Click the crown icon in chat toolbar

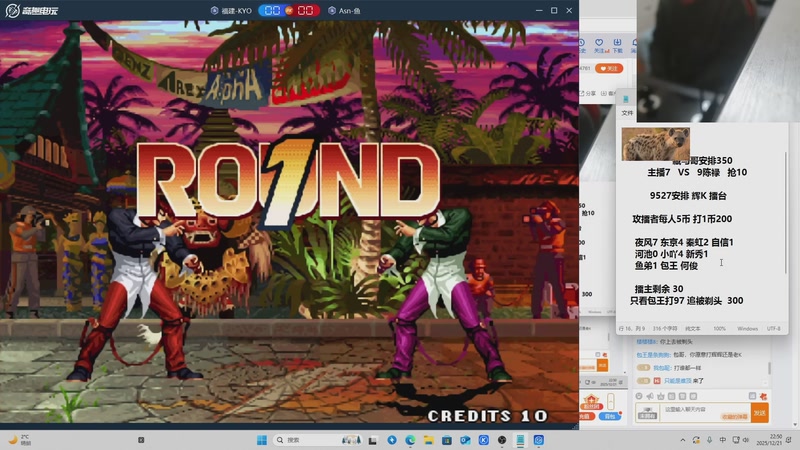tap(661, 396)
